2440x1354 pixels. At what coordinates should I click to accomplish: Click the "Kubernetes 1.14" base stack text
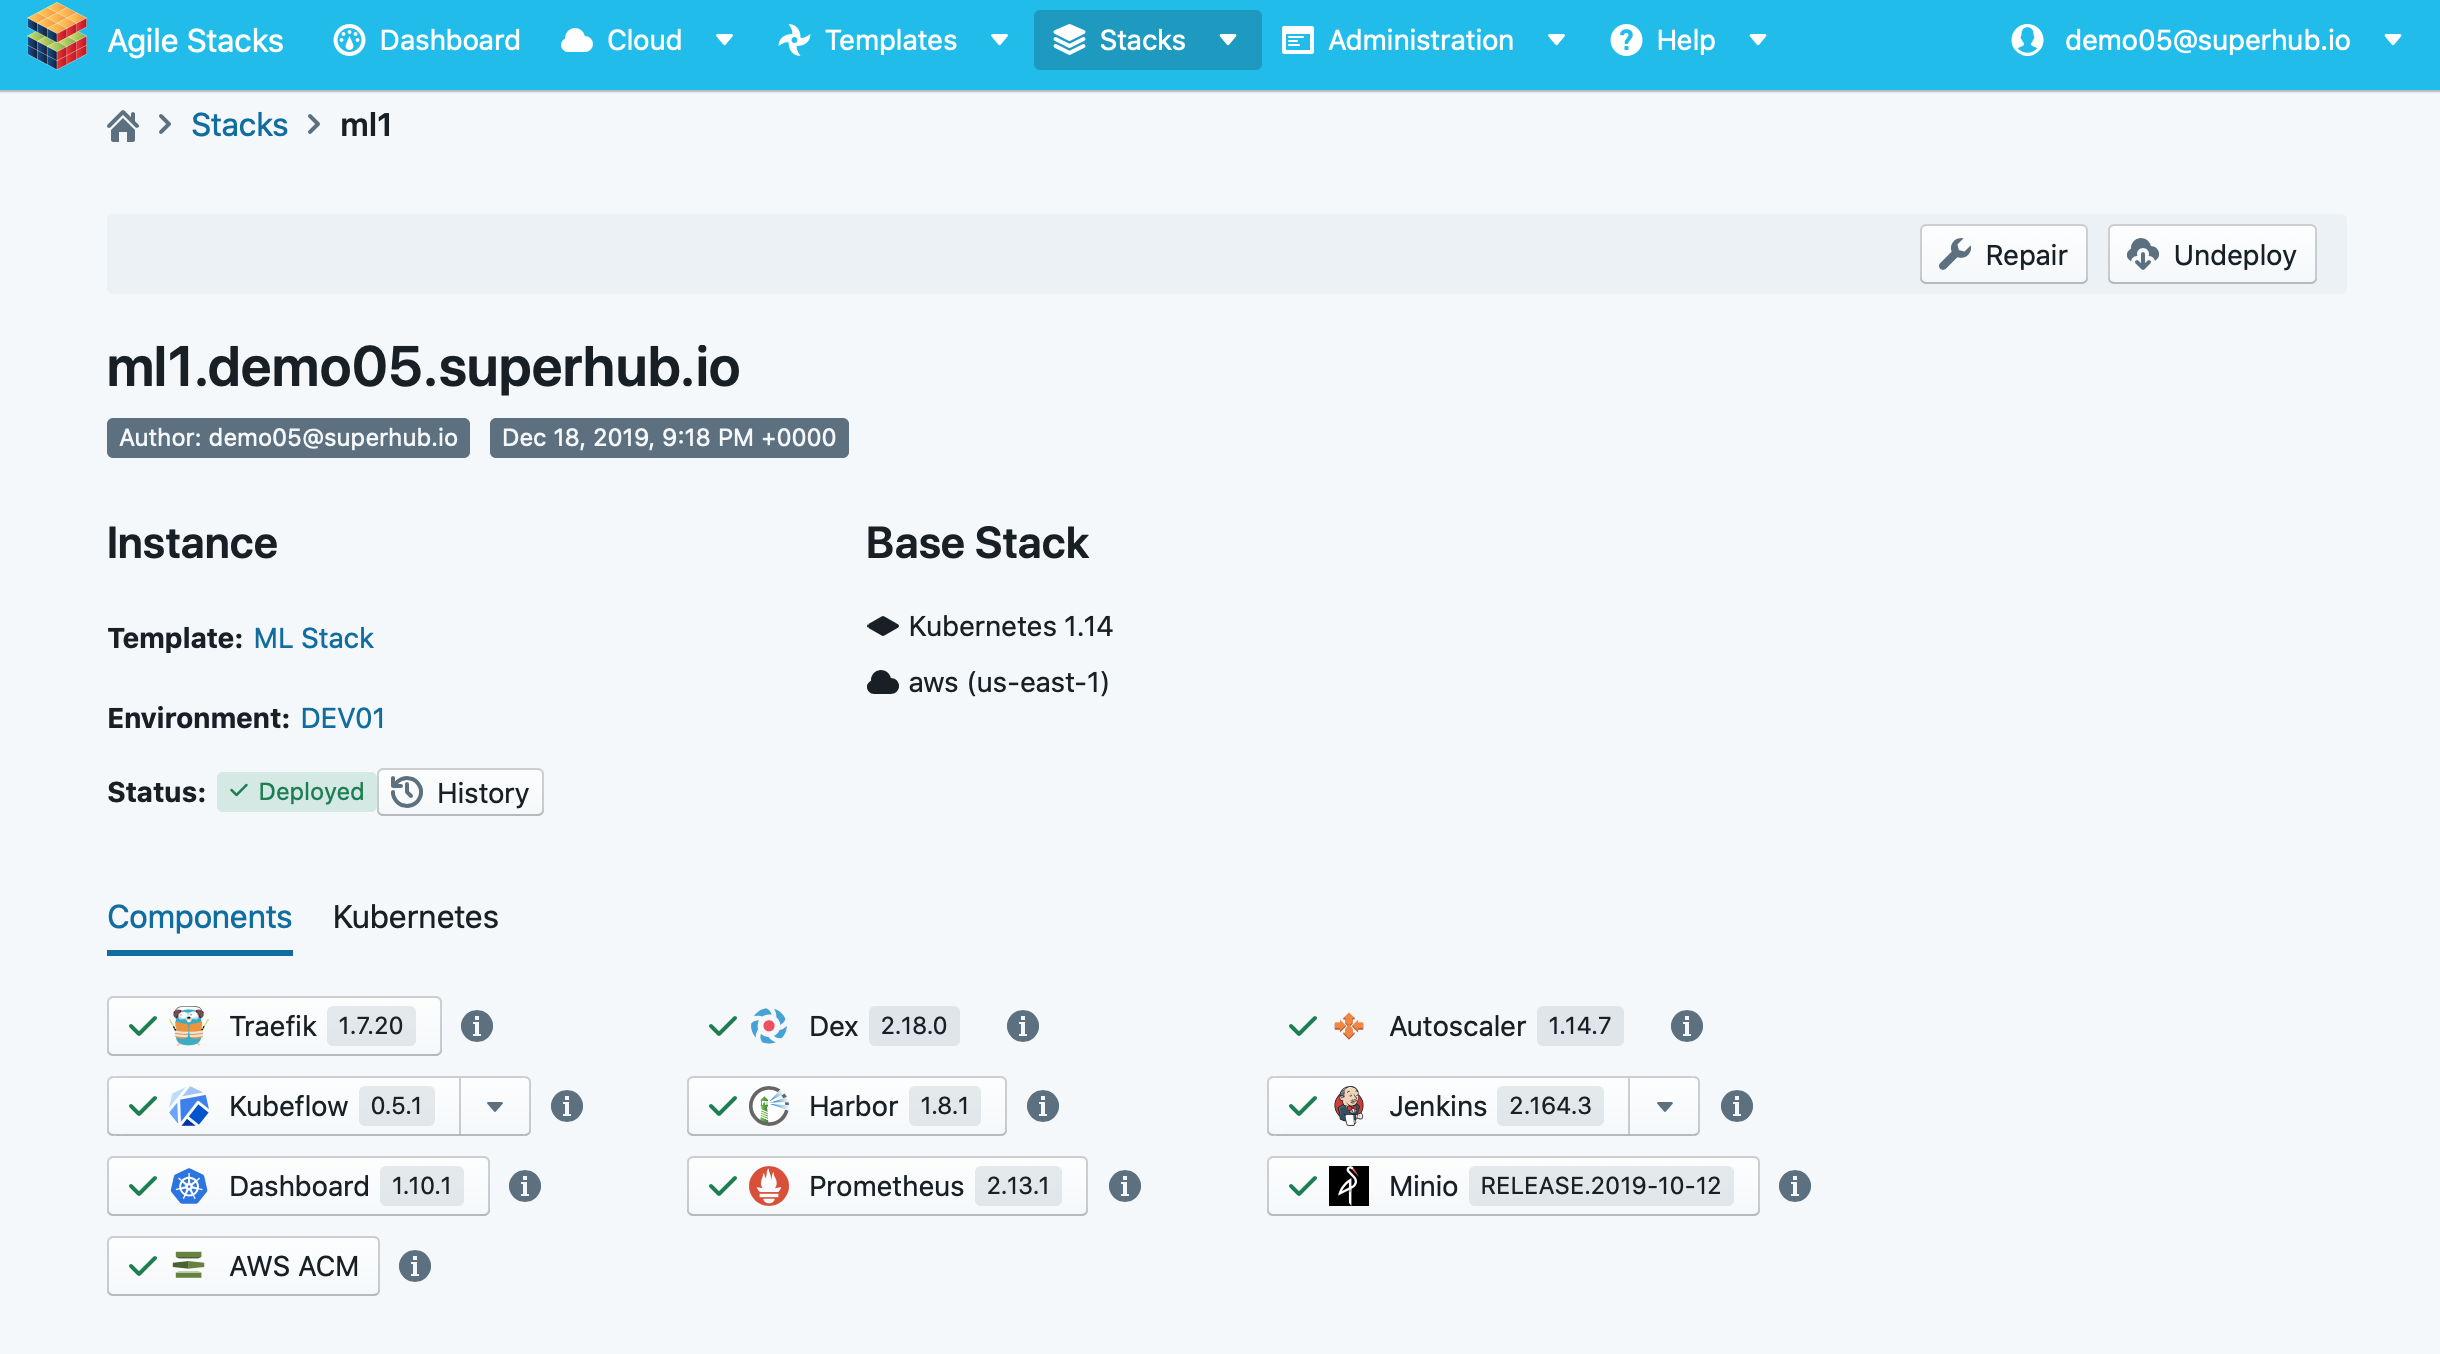pos(1010,627)
